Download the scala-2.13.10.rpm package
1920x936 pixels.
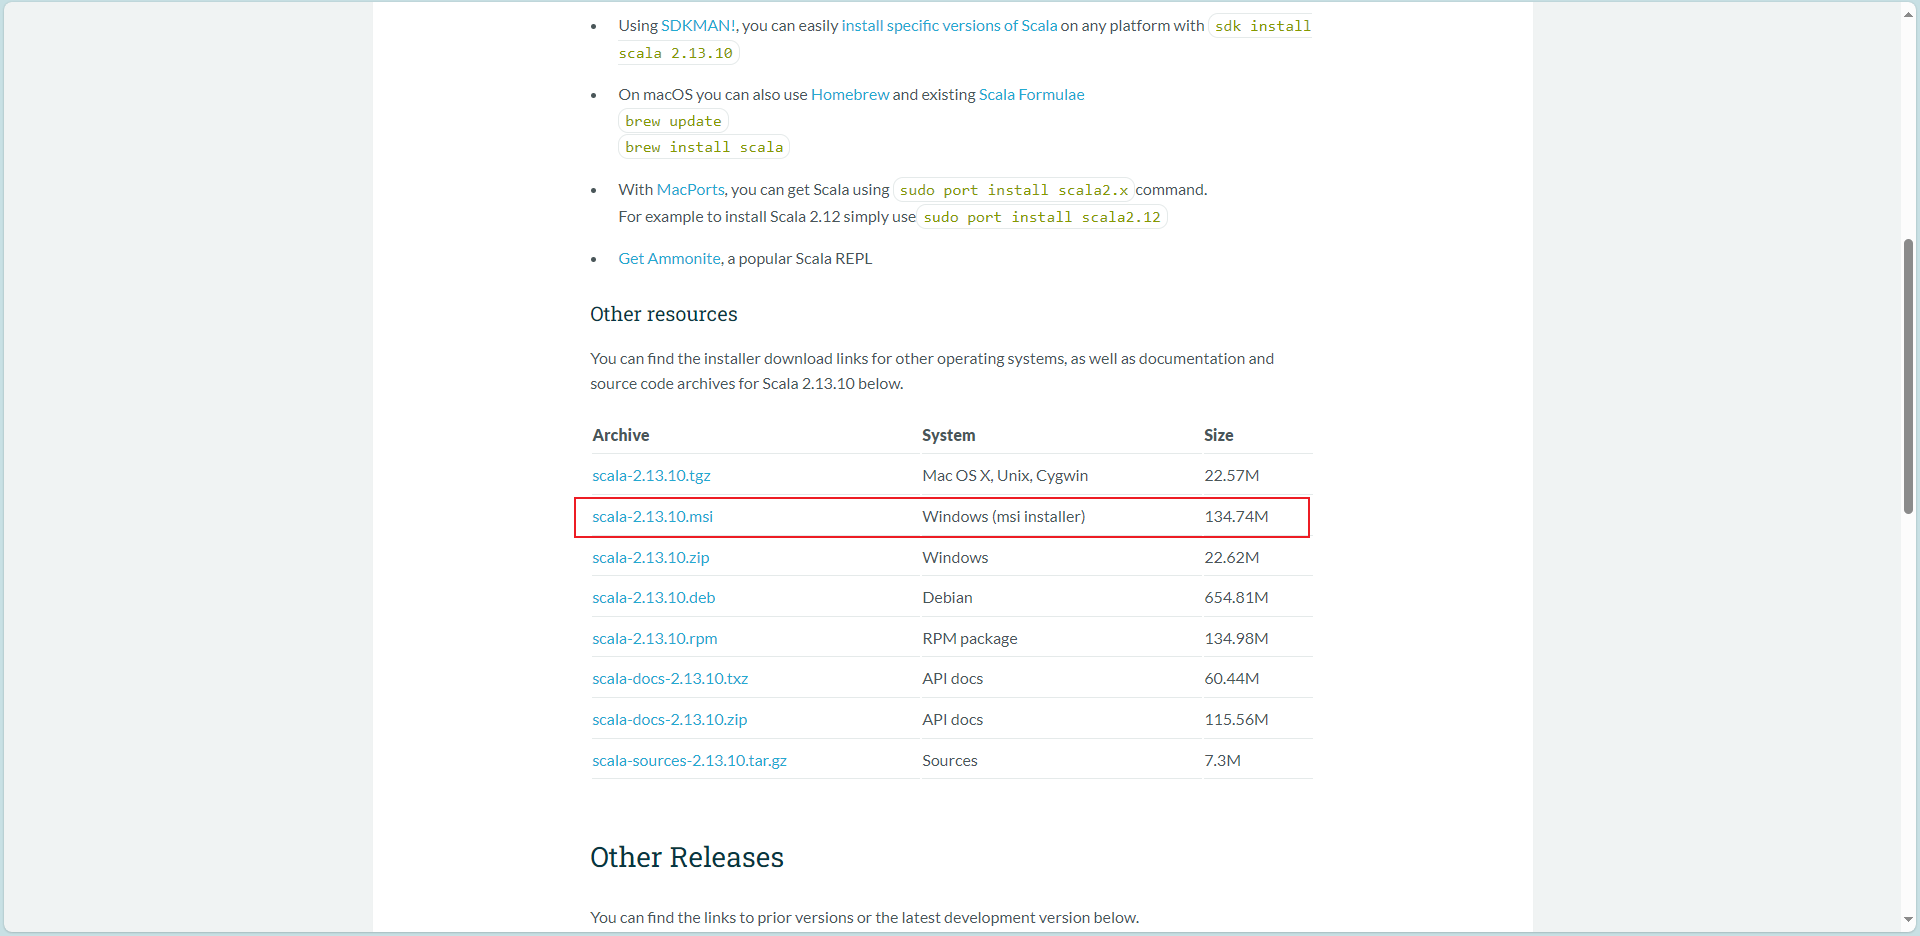coord(654,639)
